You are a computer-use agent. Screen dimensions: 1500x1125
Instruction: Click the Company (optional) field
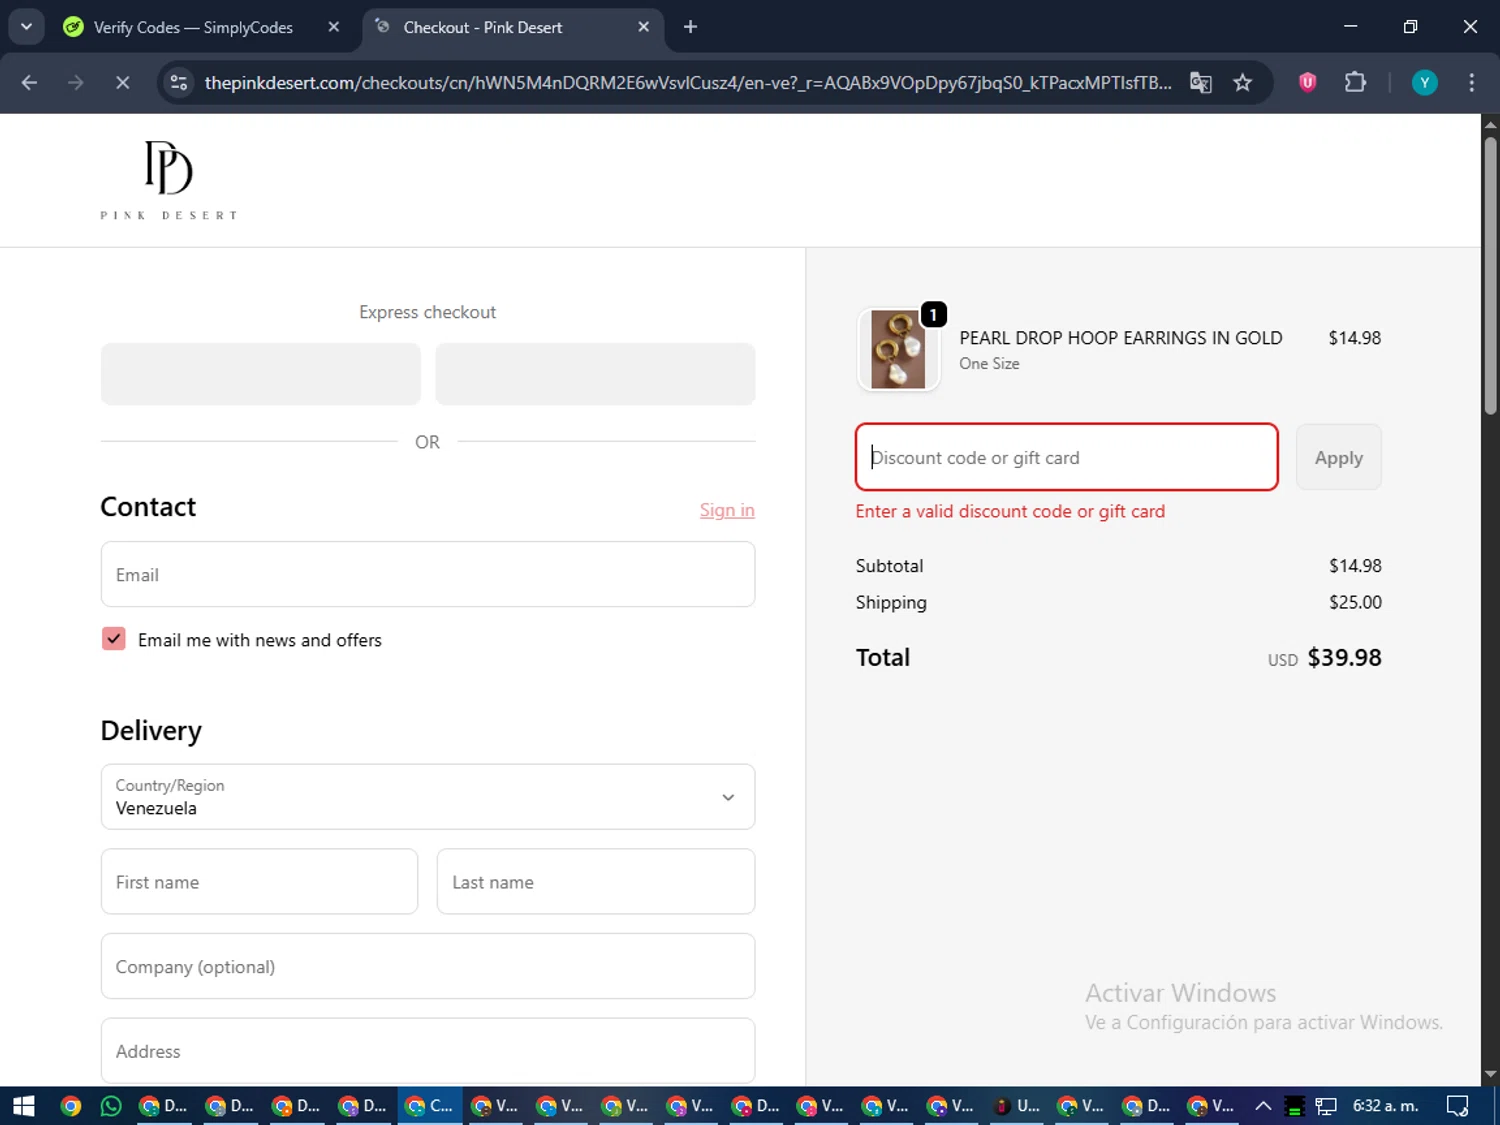click(x=428, y=966)
